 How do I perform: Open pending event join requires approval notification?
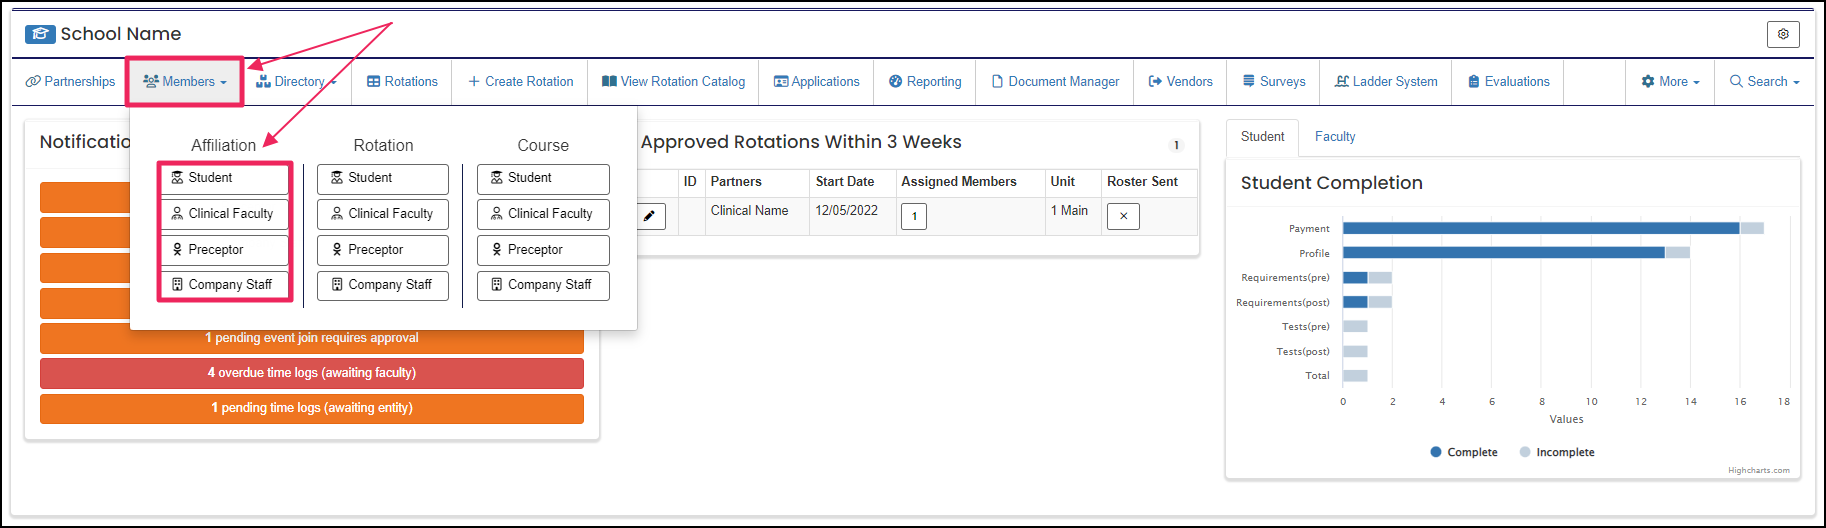(x=312, y=338)
